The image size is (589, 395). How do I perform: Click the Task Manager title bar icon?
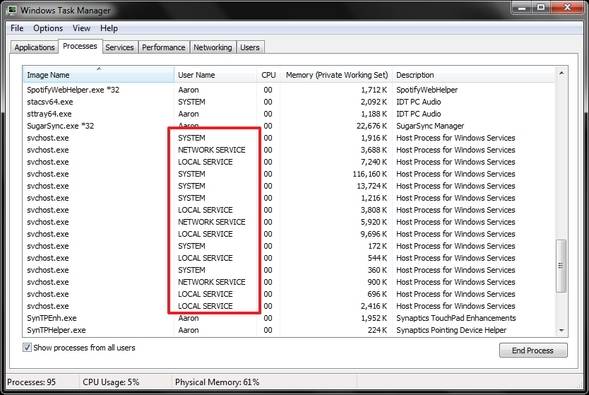click(x=12, y=10)
